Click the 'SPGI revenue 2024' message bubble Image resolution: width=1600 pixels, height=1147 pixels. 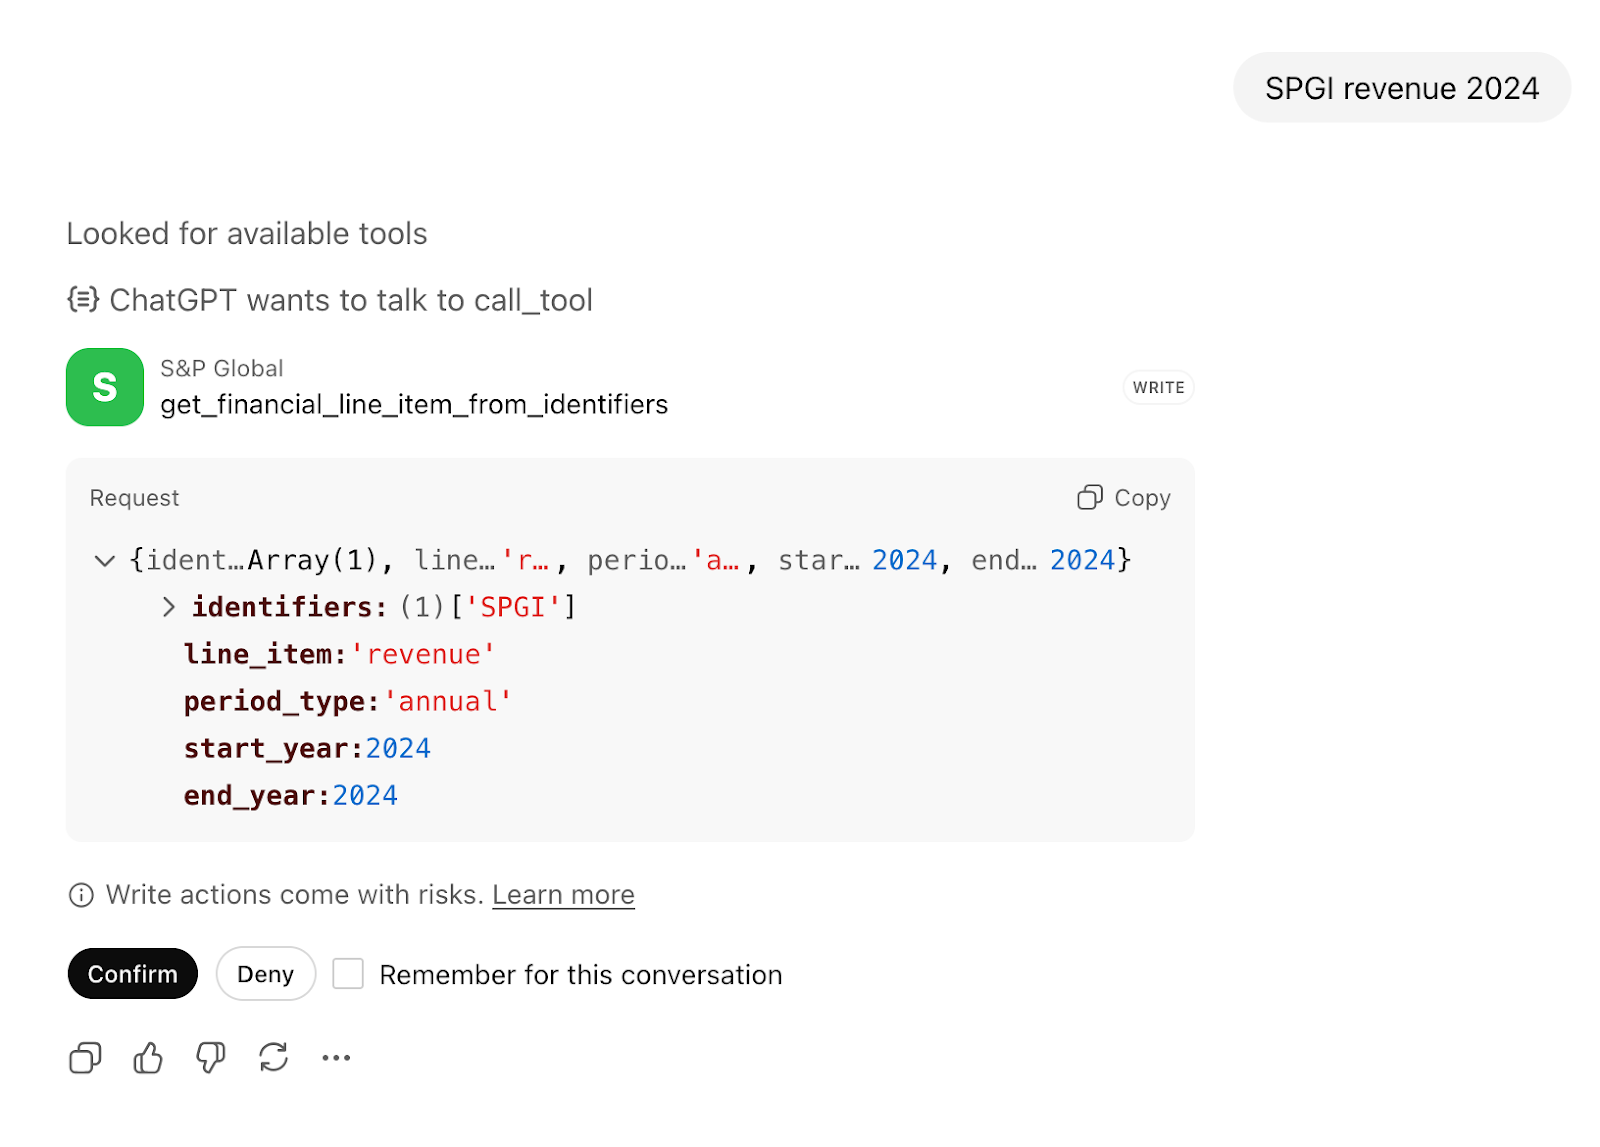[1401, 88]
